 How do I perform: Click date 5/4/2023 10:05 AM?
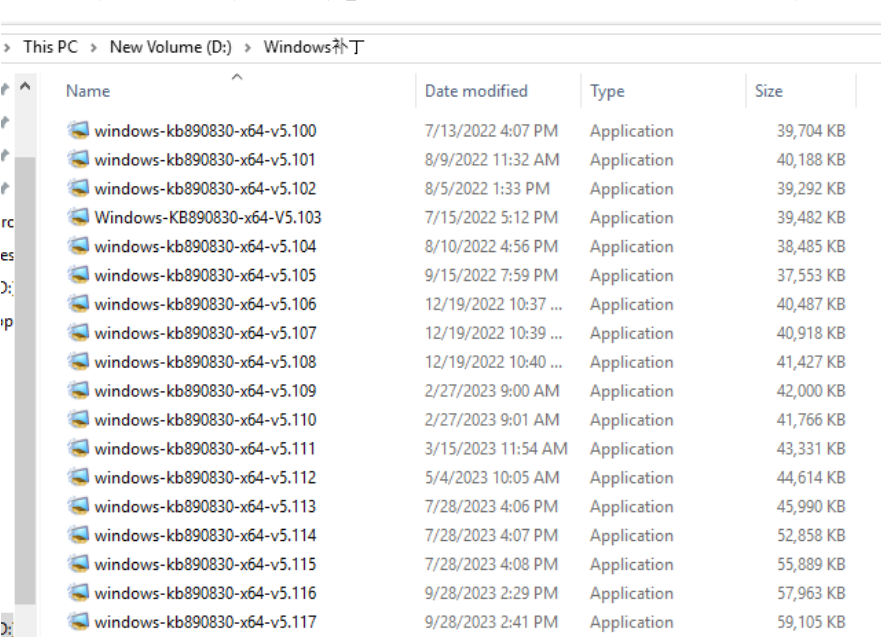(x=492, y=478)
